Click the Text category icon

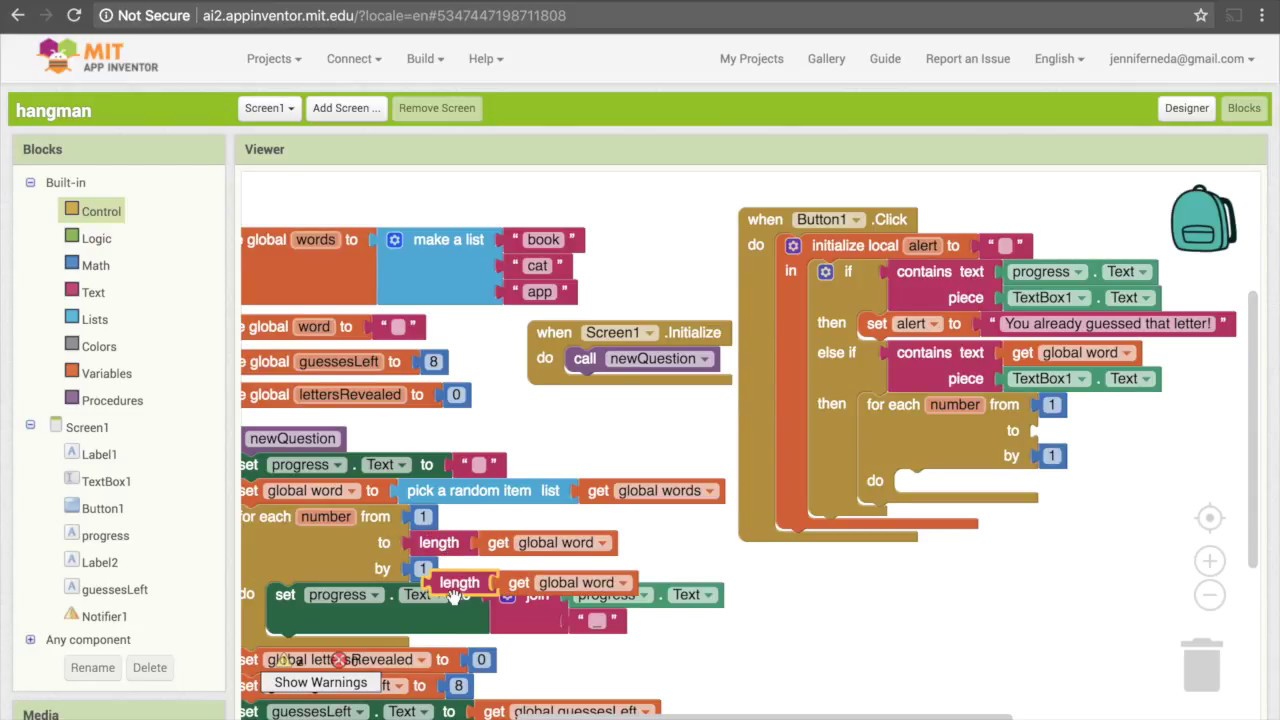tap(71, 290)
